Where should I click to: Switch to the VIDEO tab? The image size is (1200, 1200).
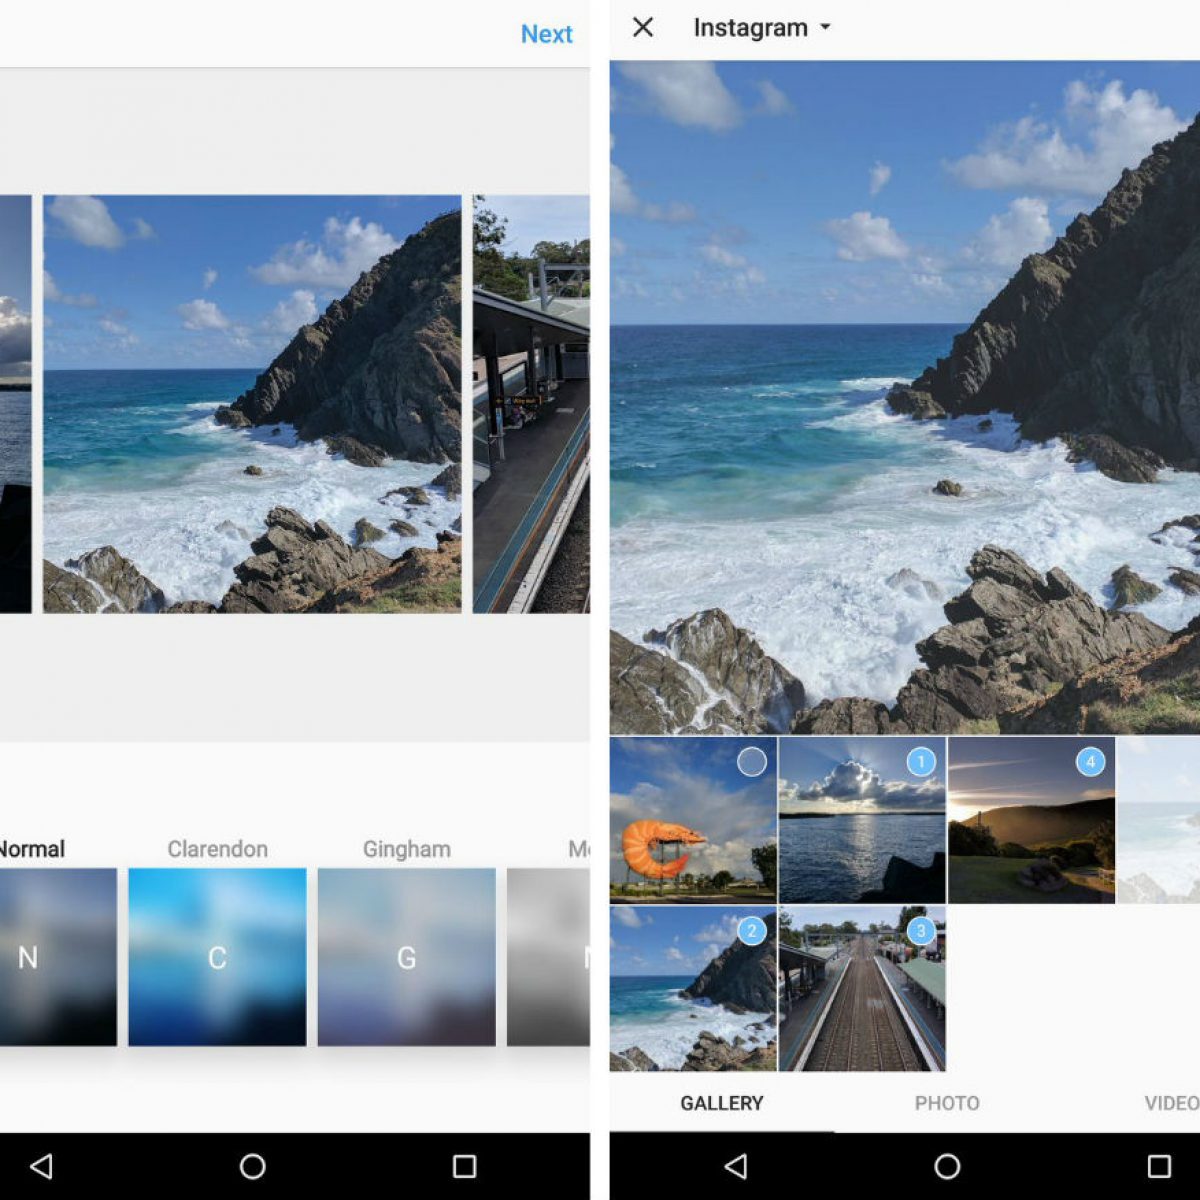pyautogui.click(x=1171, y=1103)
